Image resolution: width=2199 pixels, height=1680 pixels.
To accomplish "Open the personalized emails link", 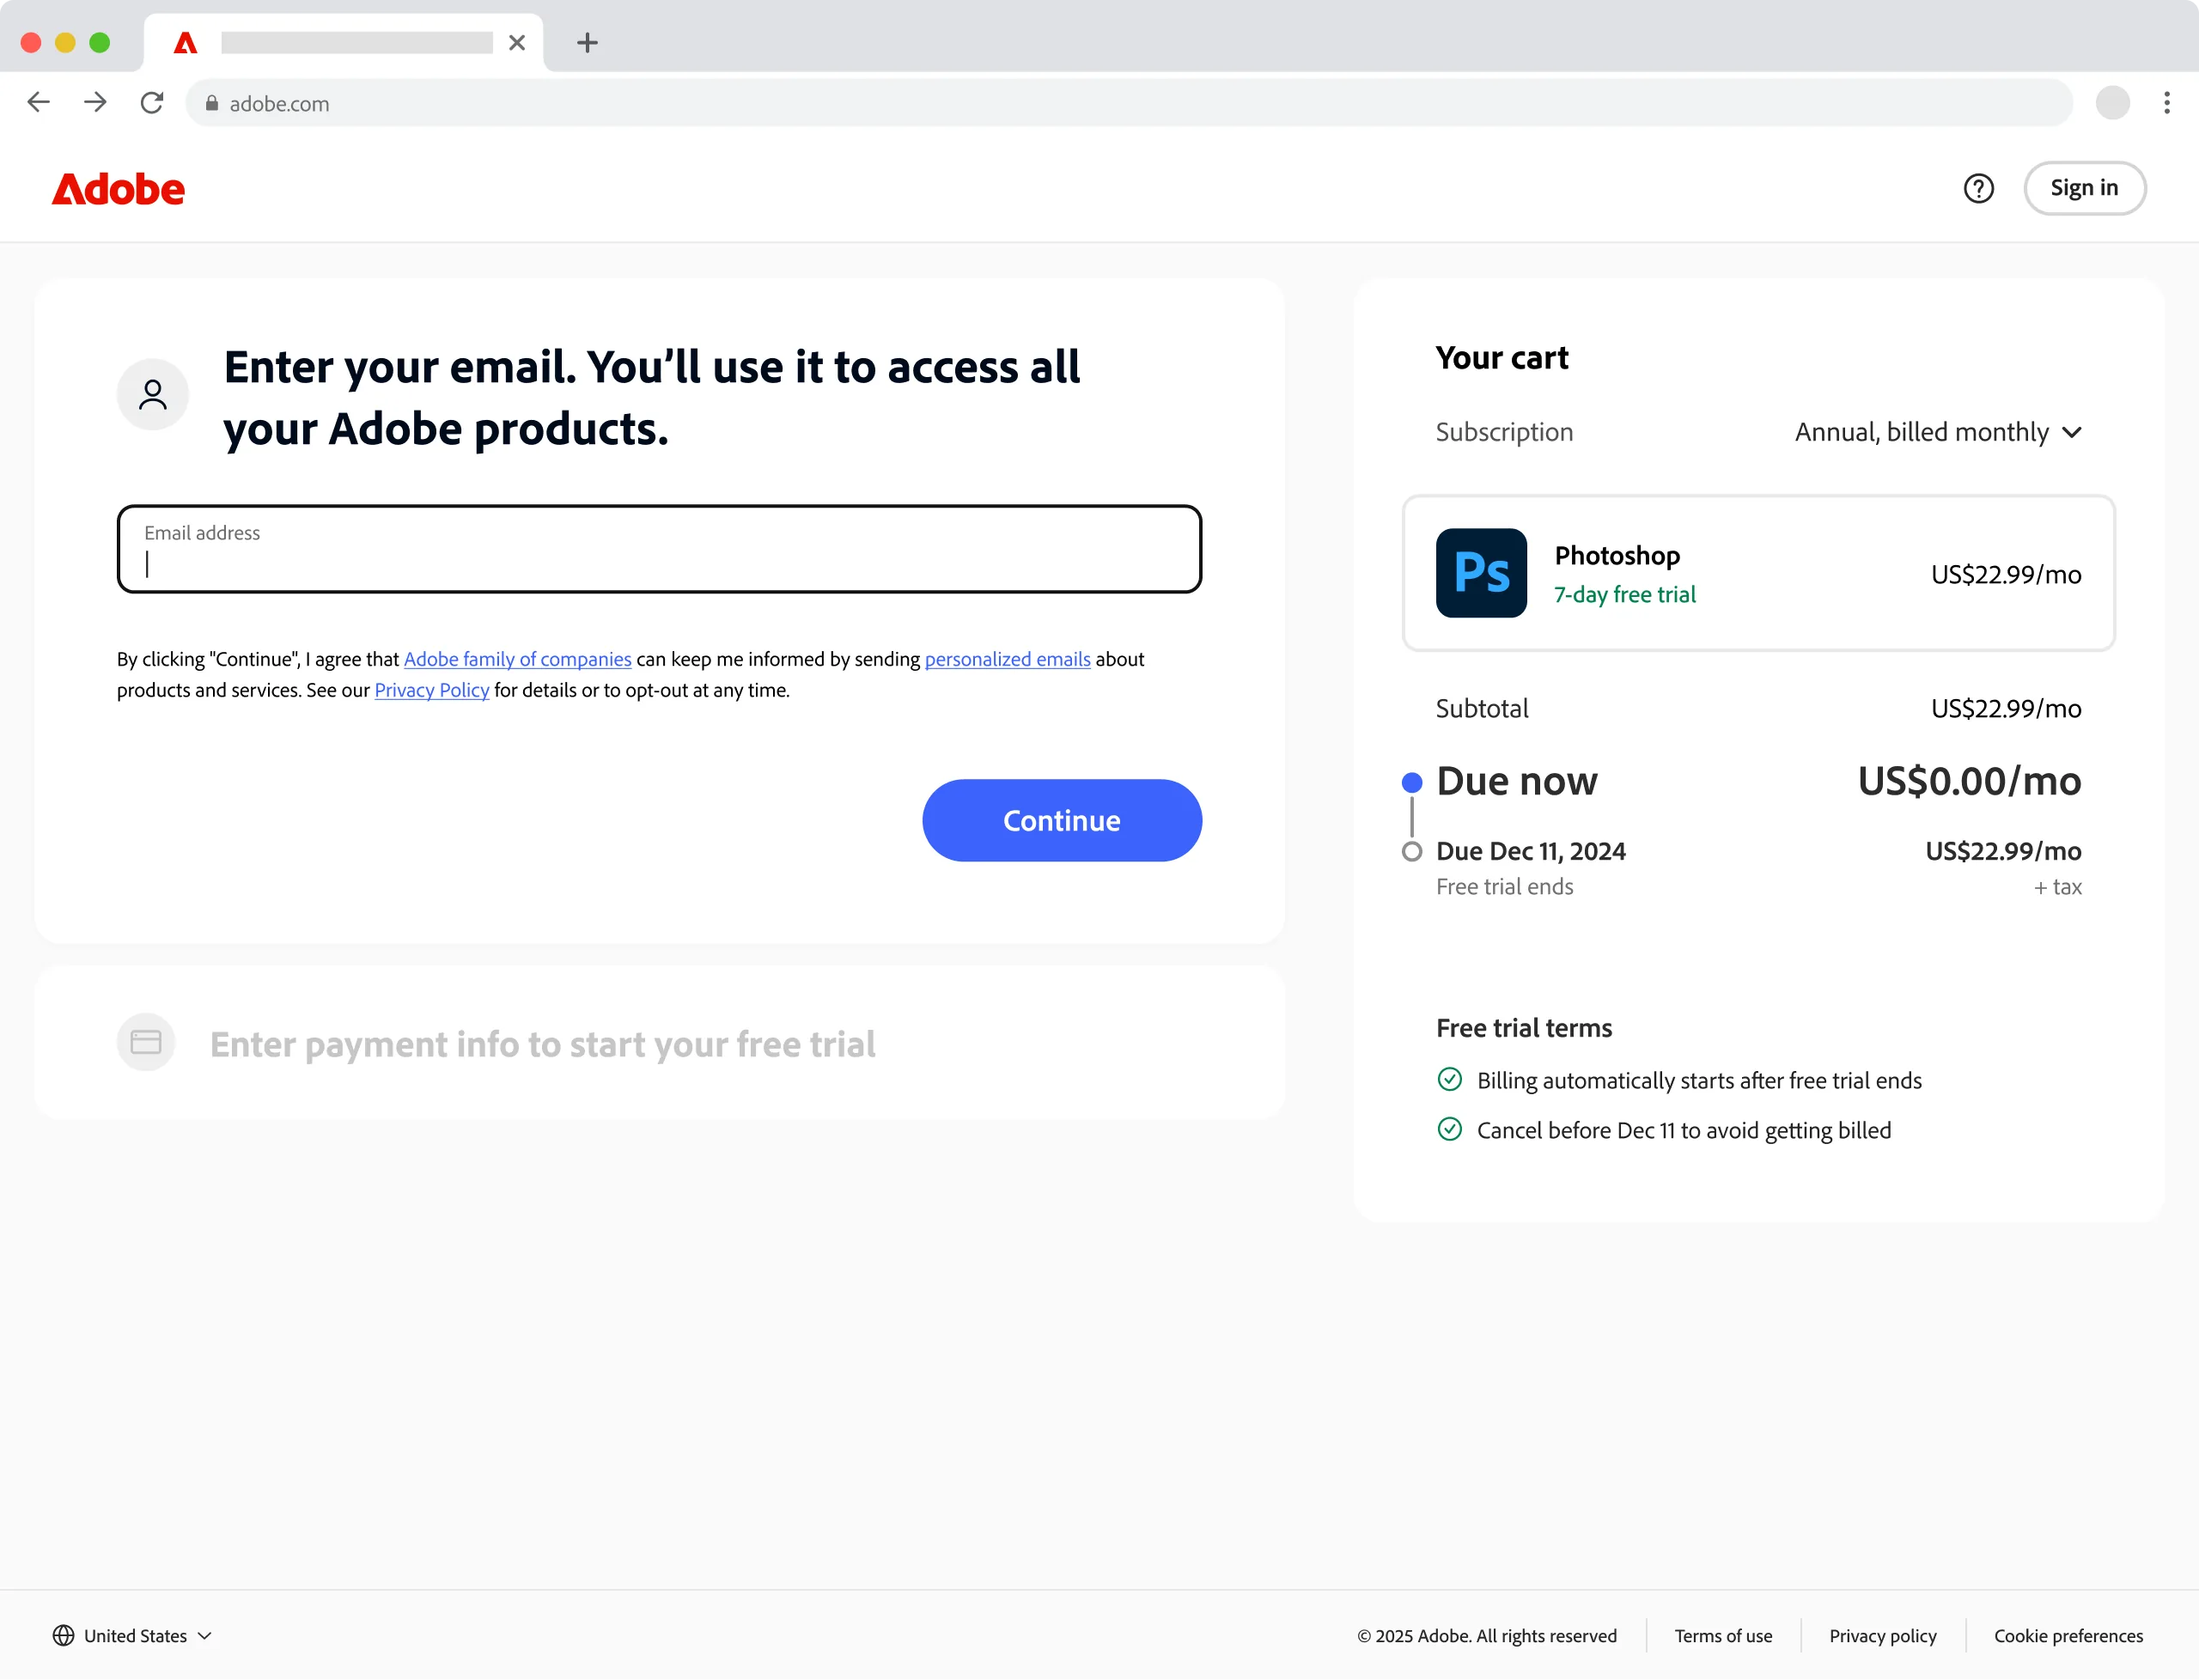I will (x=1007, y=659).
